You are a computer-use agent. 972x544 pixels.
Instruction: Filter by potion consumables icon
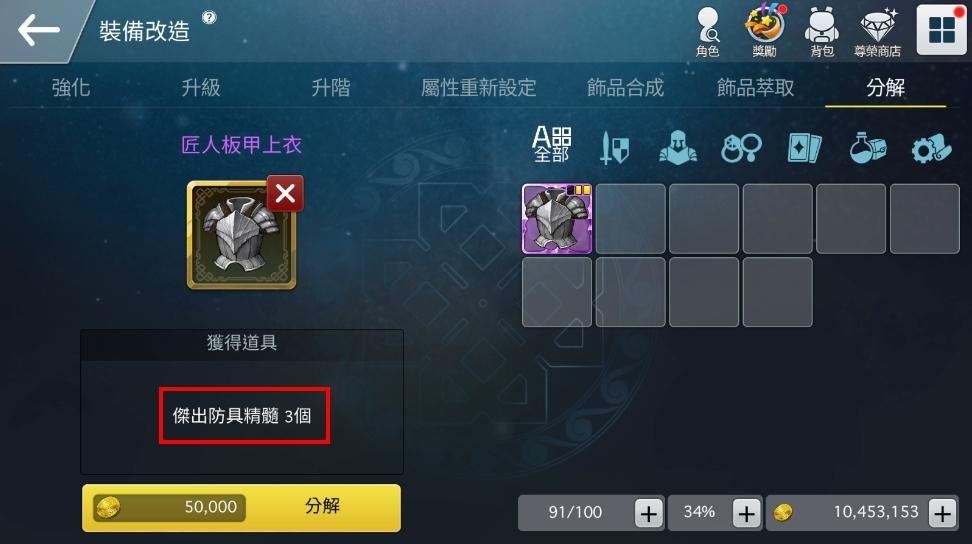coord(867,147)
